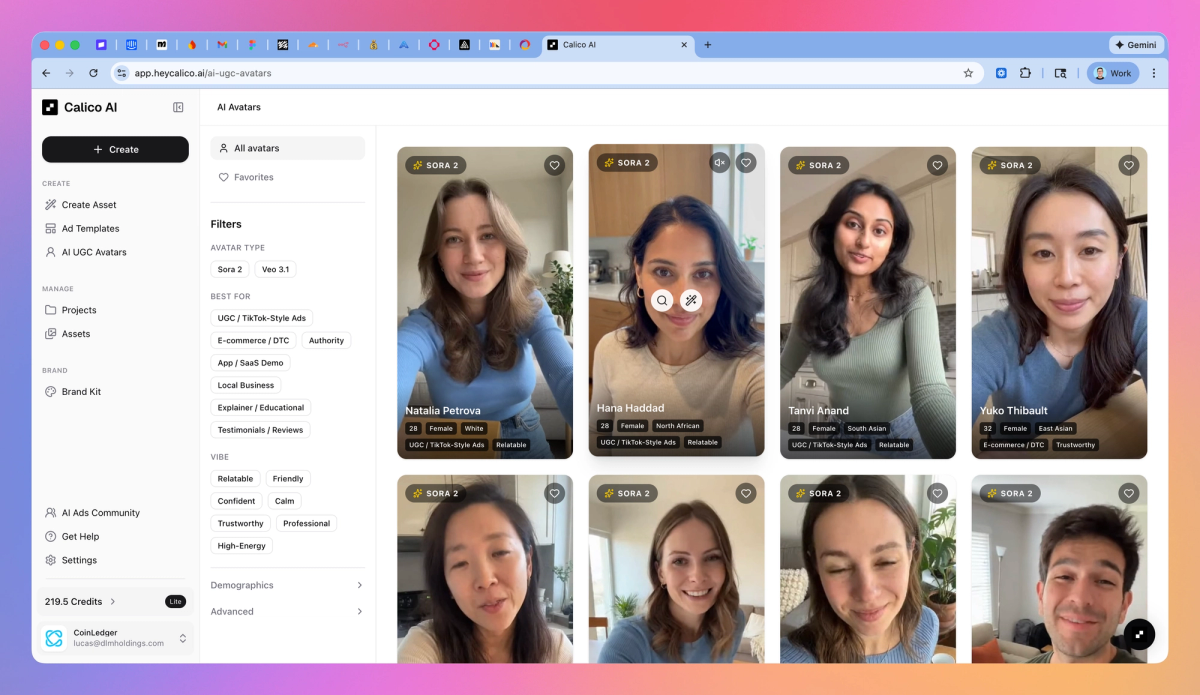Click the address bar URL

tap(203, 73)
